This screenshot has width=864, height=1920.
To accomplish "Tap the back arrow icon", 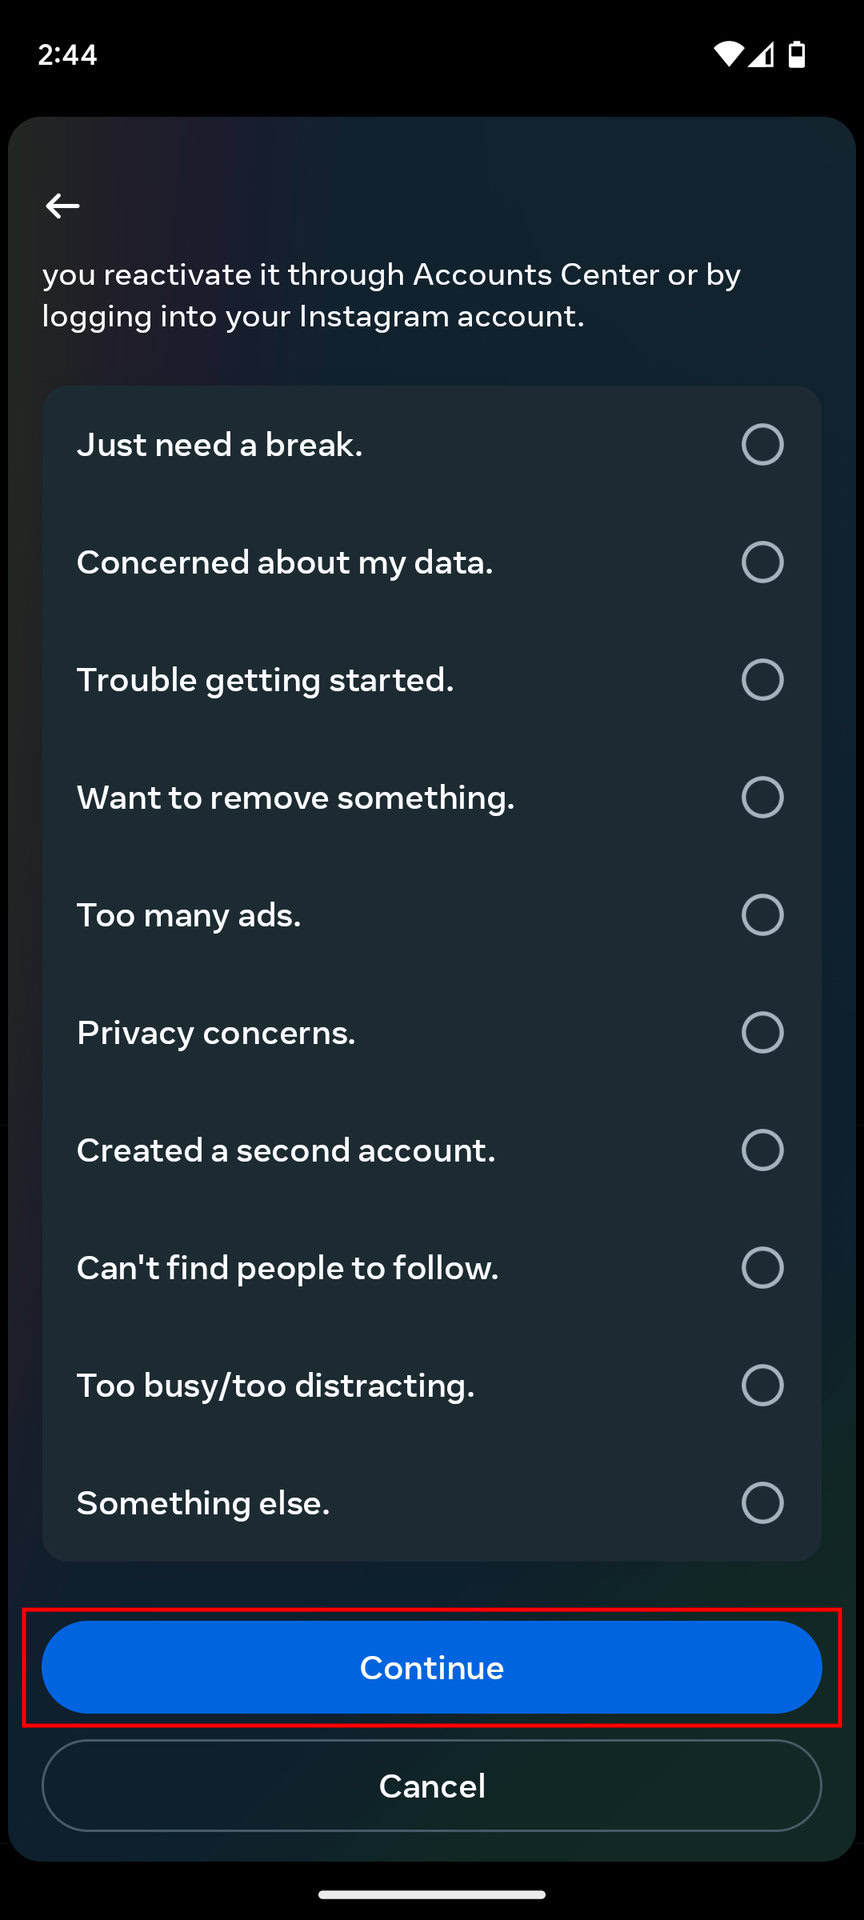I will pyautogui.click(x=62, y=206).
